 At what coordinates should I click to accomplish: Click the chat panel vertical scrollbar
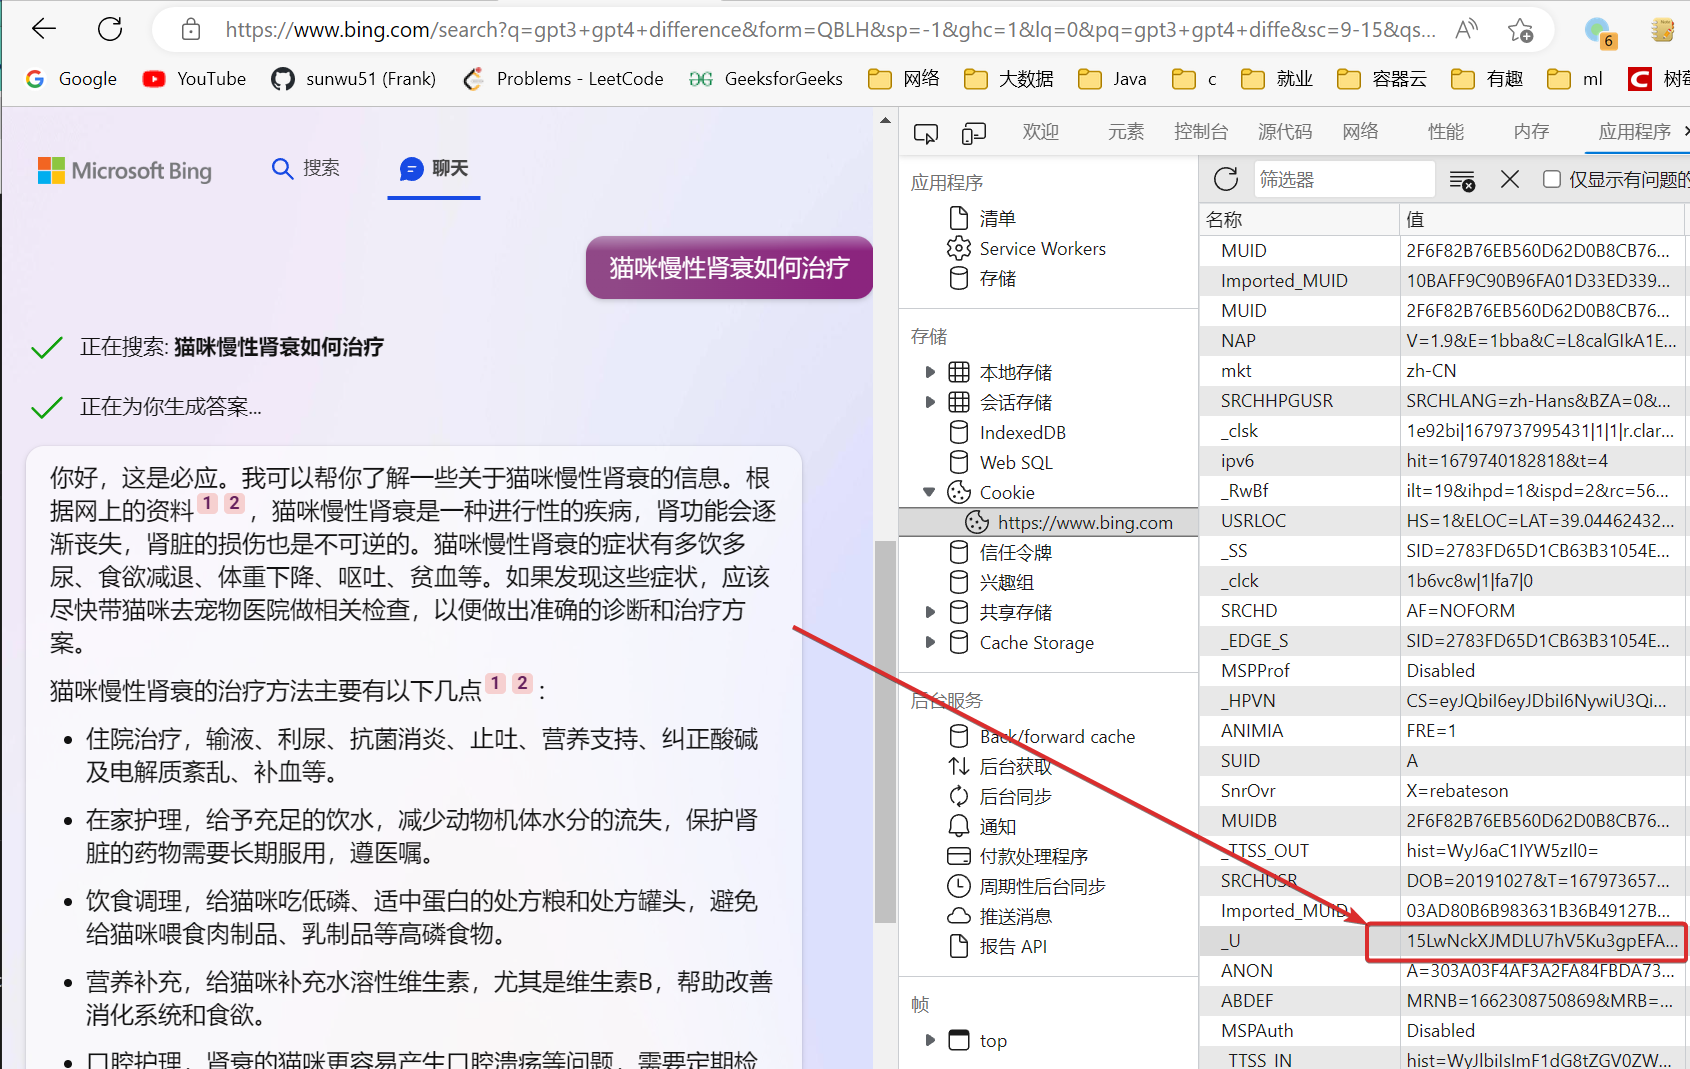[885, 732]
